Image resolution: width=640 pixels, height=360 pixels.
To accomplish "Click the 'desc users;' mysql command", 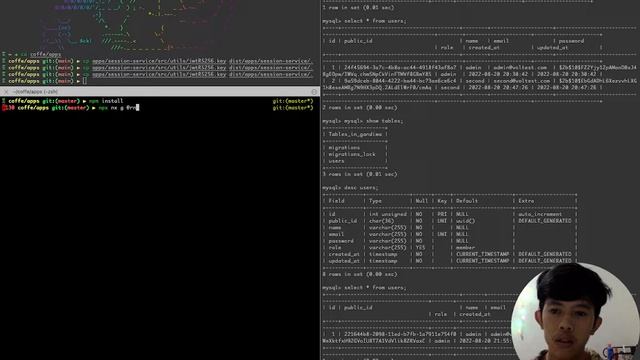I will pyautogui.click(x=361, y=188).
